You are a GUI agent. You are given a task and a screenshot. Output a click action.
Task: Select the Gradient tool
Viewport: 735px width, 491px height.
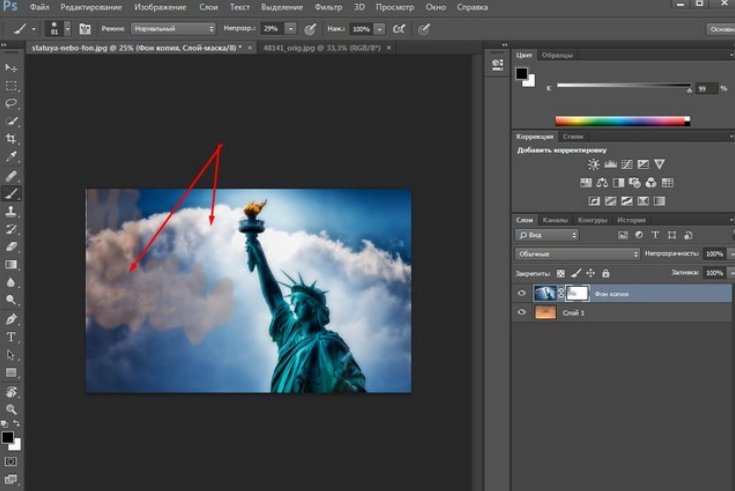coord(11,264)
